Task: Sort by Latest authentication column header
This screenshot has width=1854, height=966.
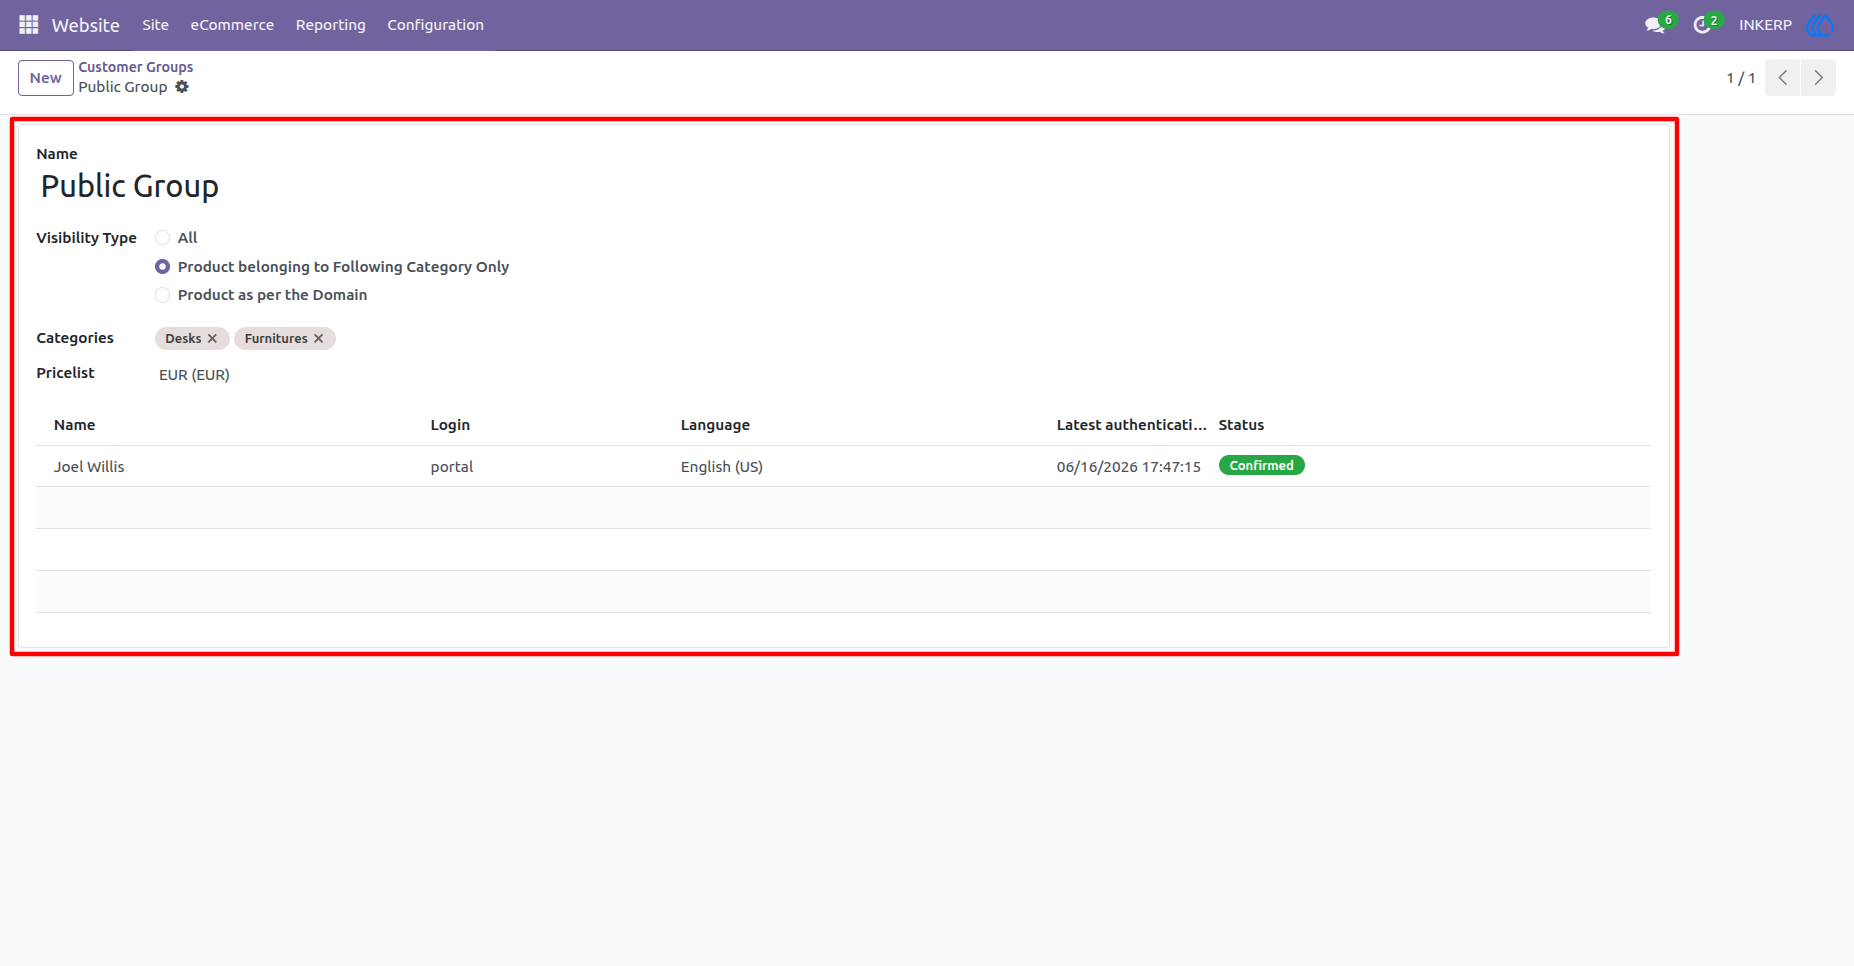Action: [x=1131, y=425]
